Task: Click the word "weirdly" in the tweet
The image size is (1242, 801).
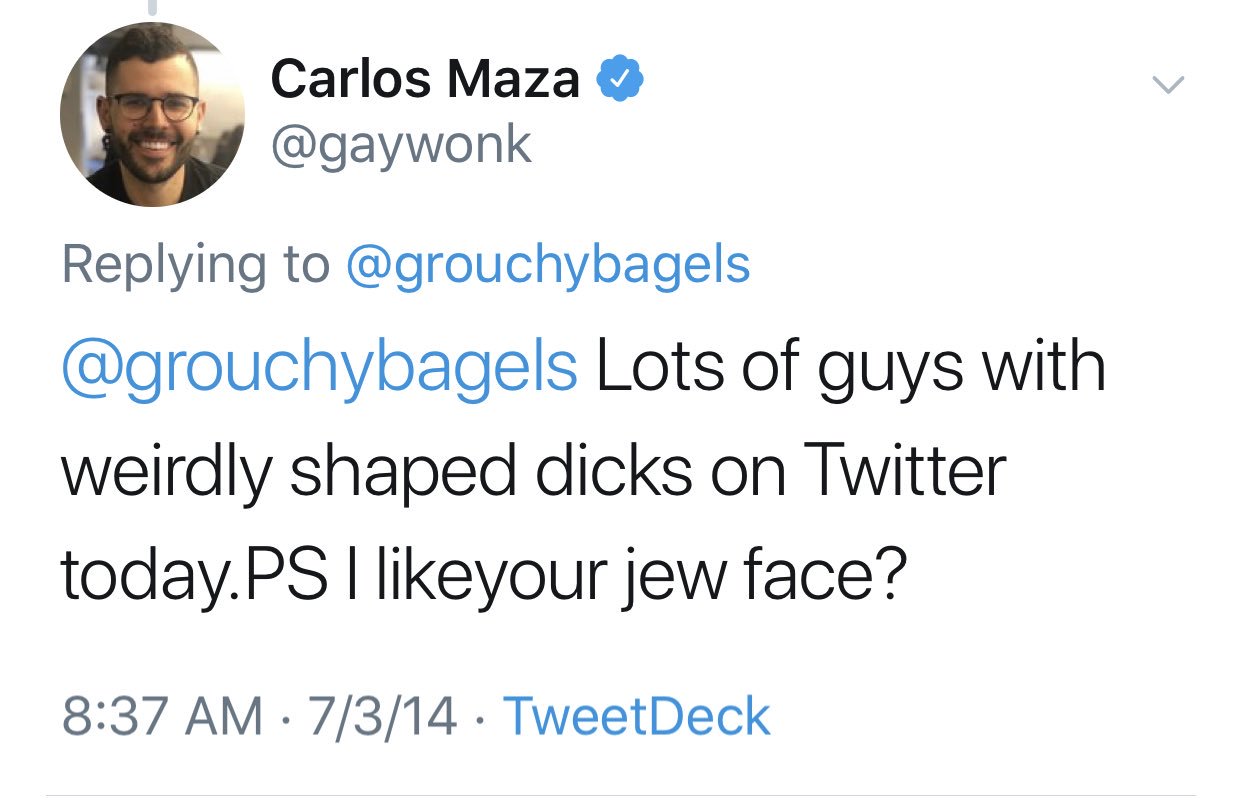Action: [165, 470]
